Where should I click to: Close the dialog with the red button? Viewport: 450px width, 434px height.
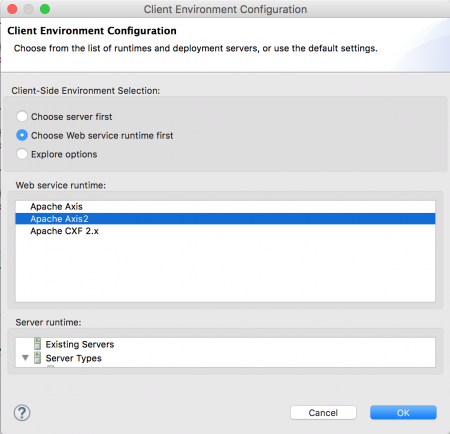click(x=12, y=9)
